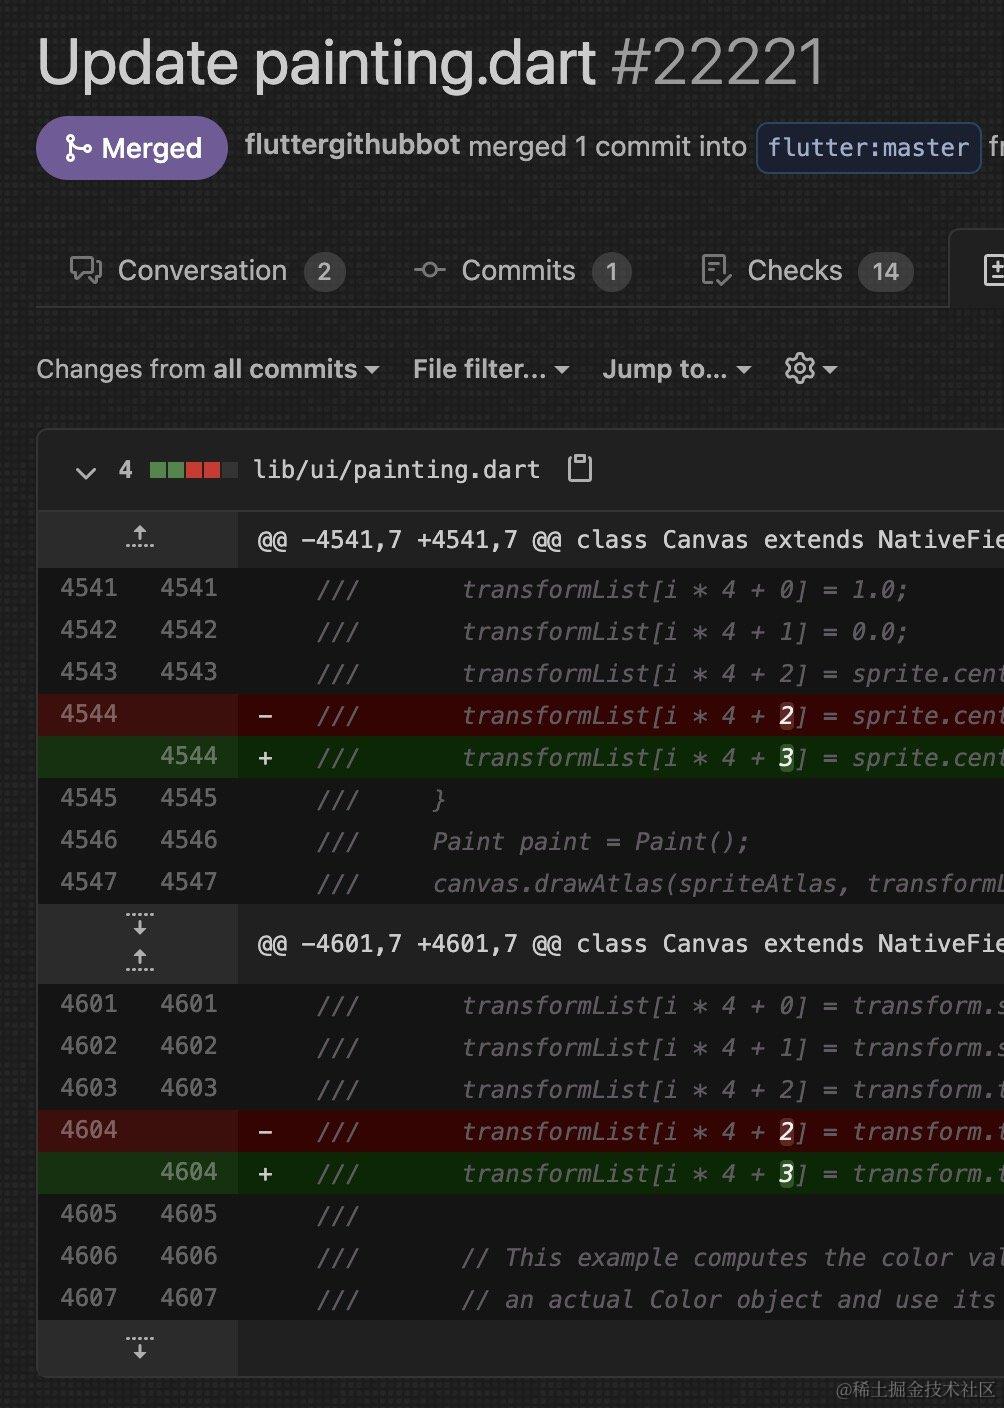Viewport: 1004px width, 1408px height.
Task: Open diff settings gear menu
Action: [811, 369]
